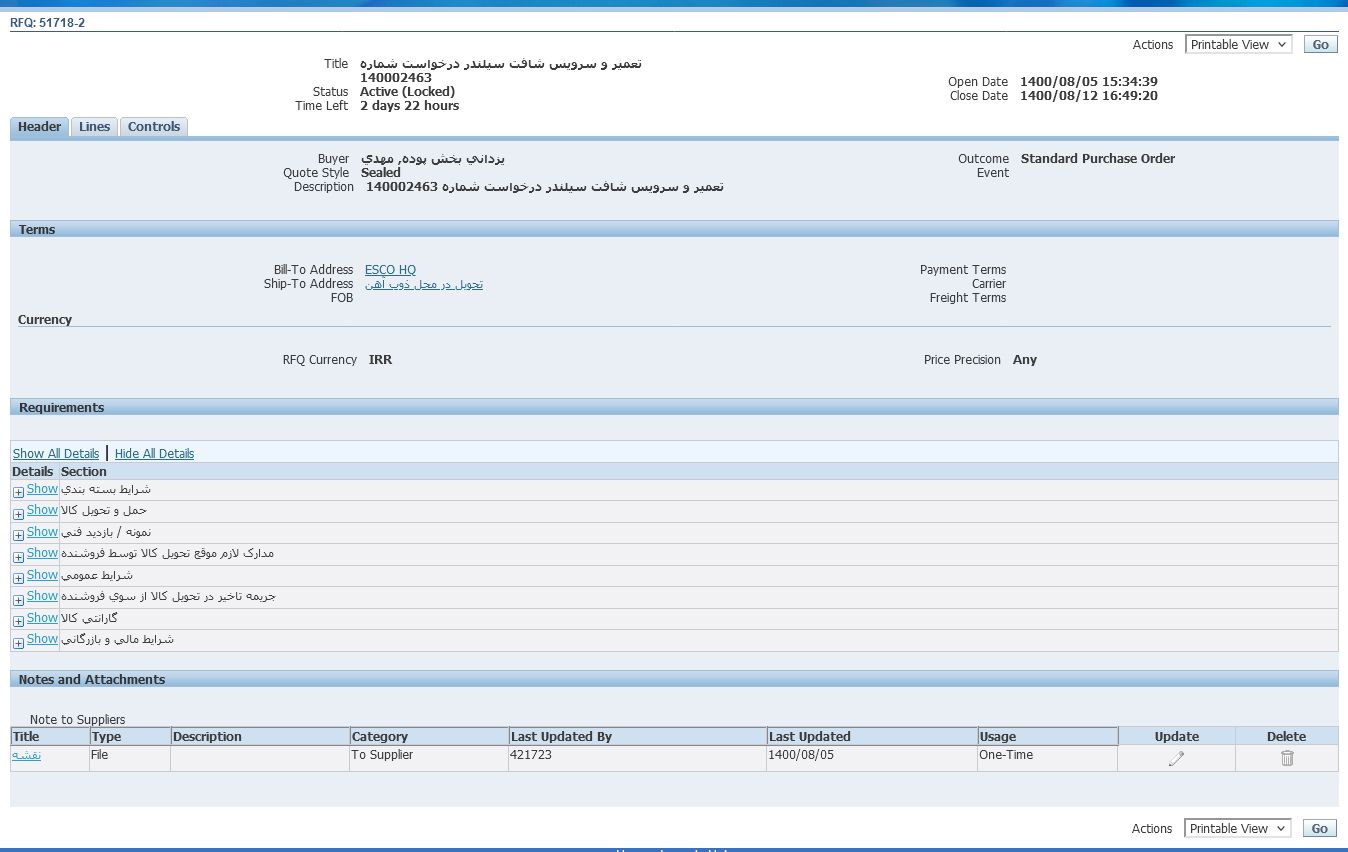
Task: Click the top Go button
Action: click(1320, 45)
